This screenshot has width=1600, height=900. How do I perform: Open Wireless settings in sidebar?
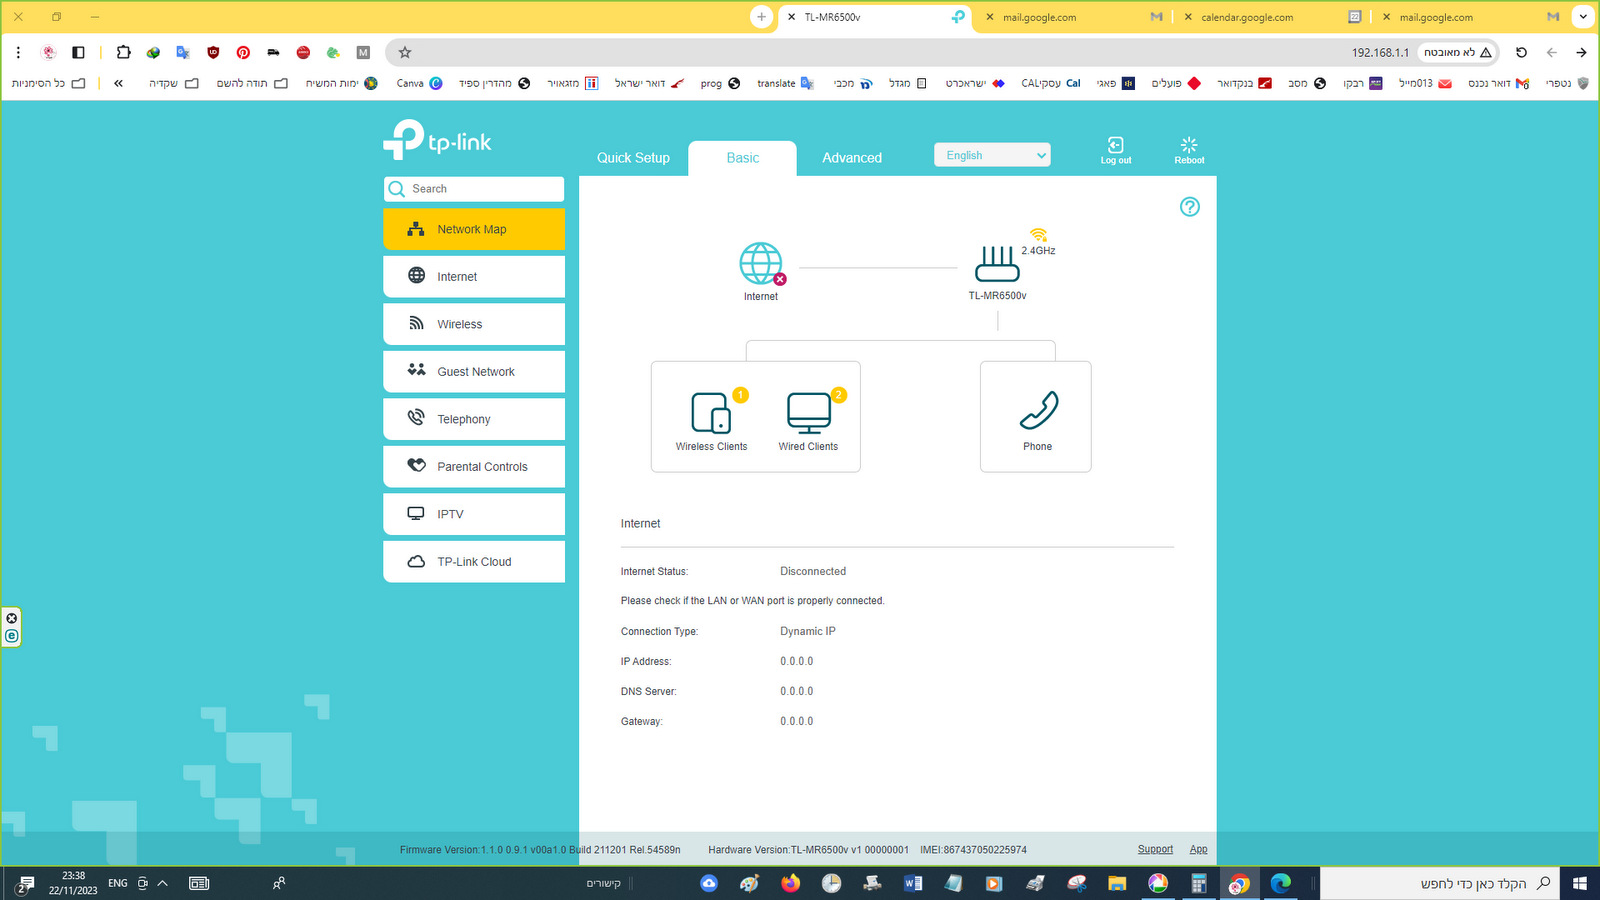[x=474, y=324]
